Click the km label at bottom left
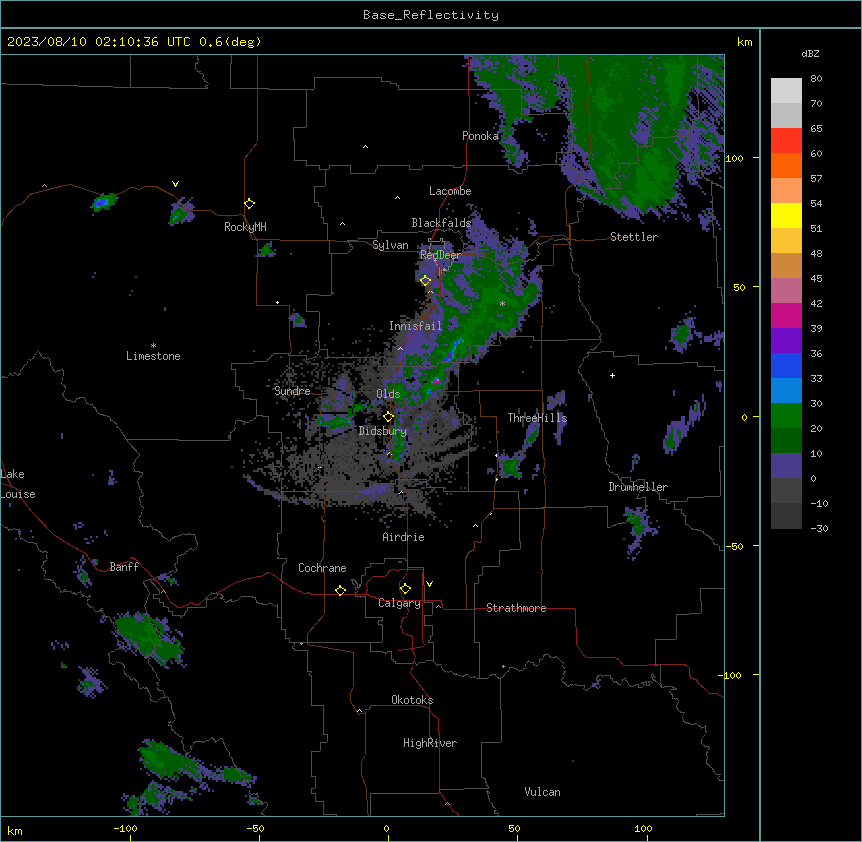Screen dimensions: 862x842 (x=15, y=830)
